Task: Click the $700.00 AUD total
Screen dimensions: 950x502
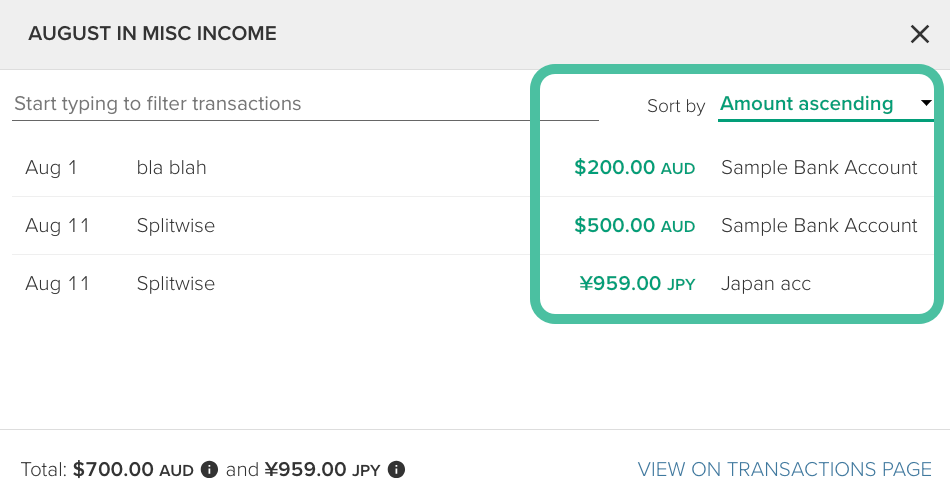Action: click(x=133, y=469)
